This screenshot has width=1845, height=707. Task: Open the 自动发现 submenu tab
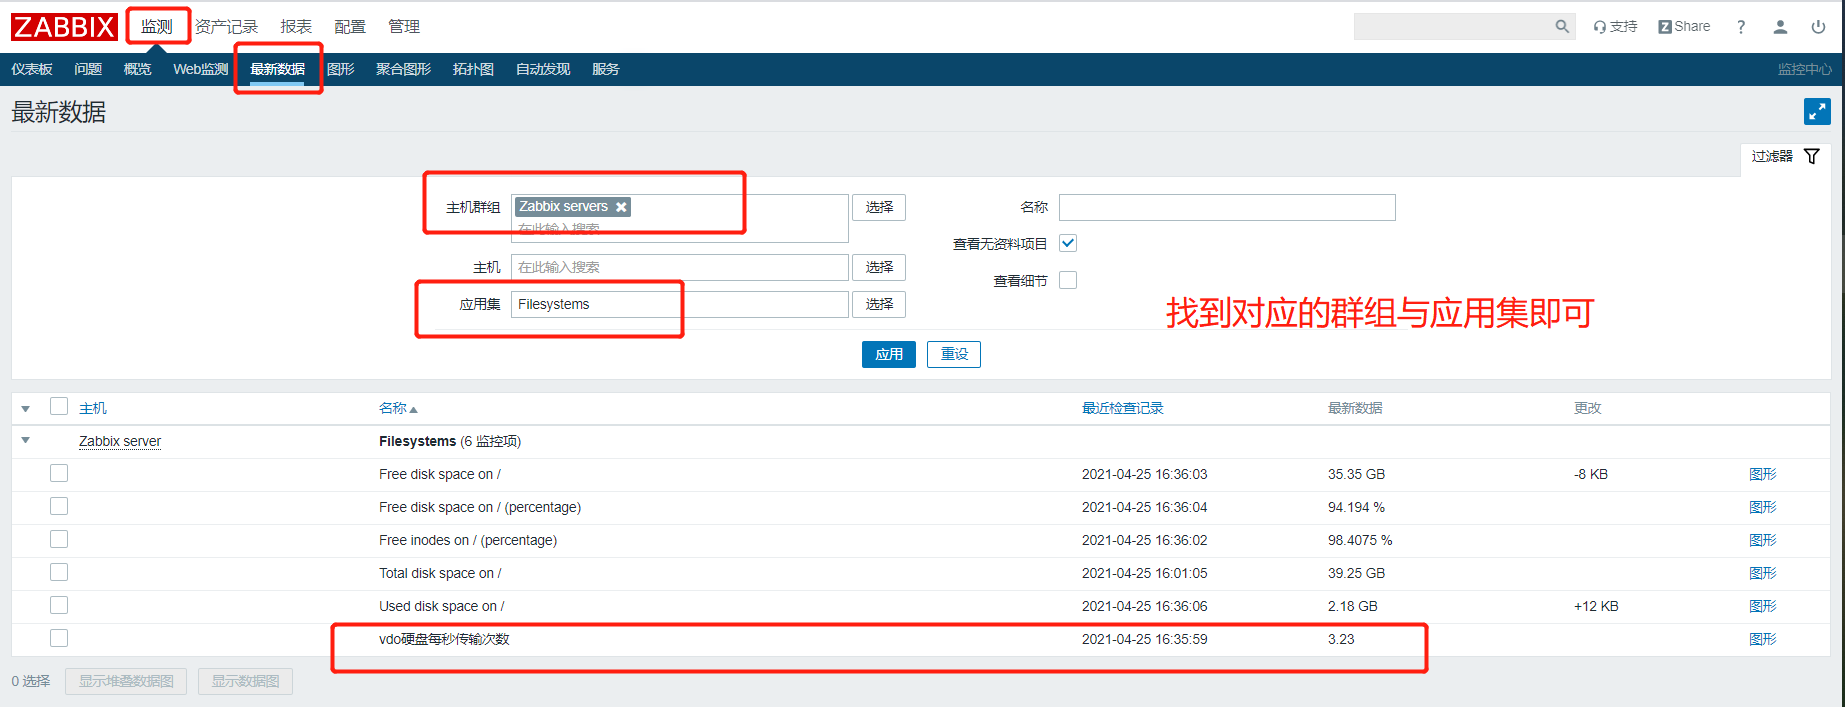543,69
